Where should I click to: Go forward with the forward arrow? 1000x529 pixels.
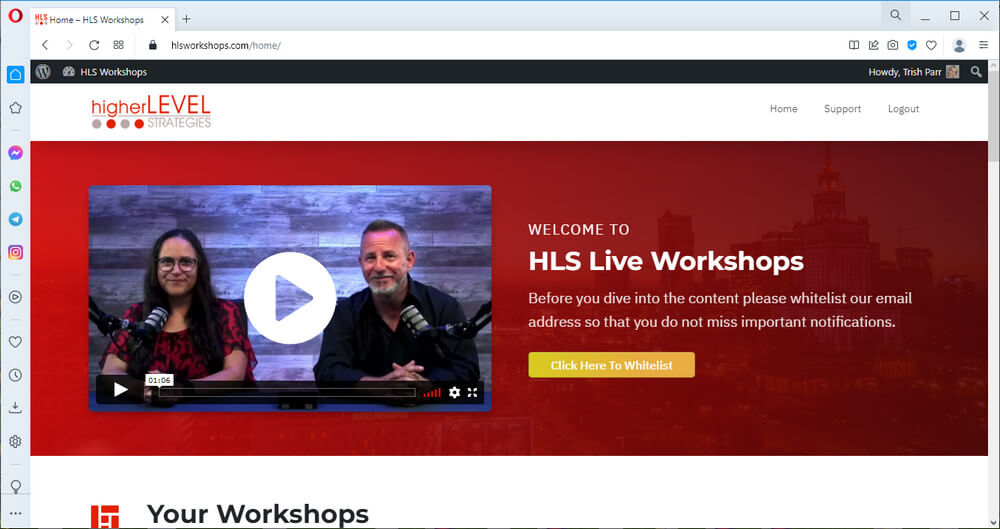click(69, 45)
